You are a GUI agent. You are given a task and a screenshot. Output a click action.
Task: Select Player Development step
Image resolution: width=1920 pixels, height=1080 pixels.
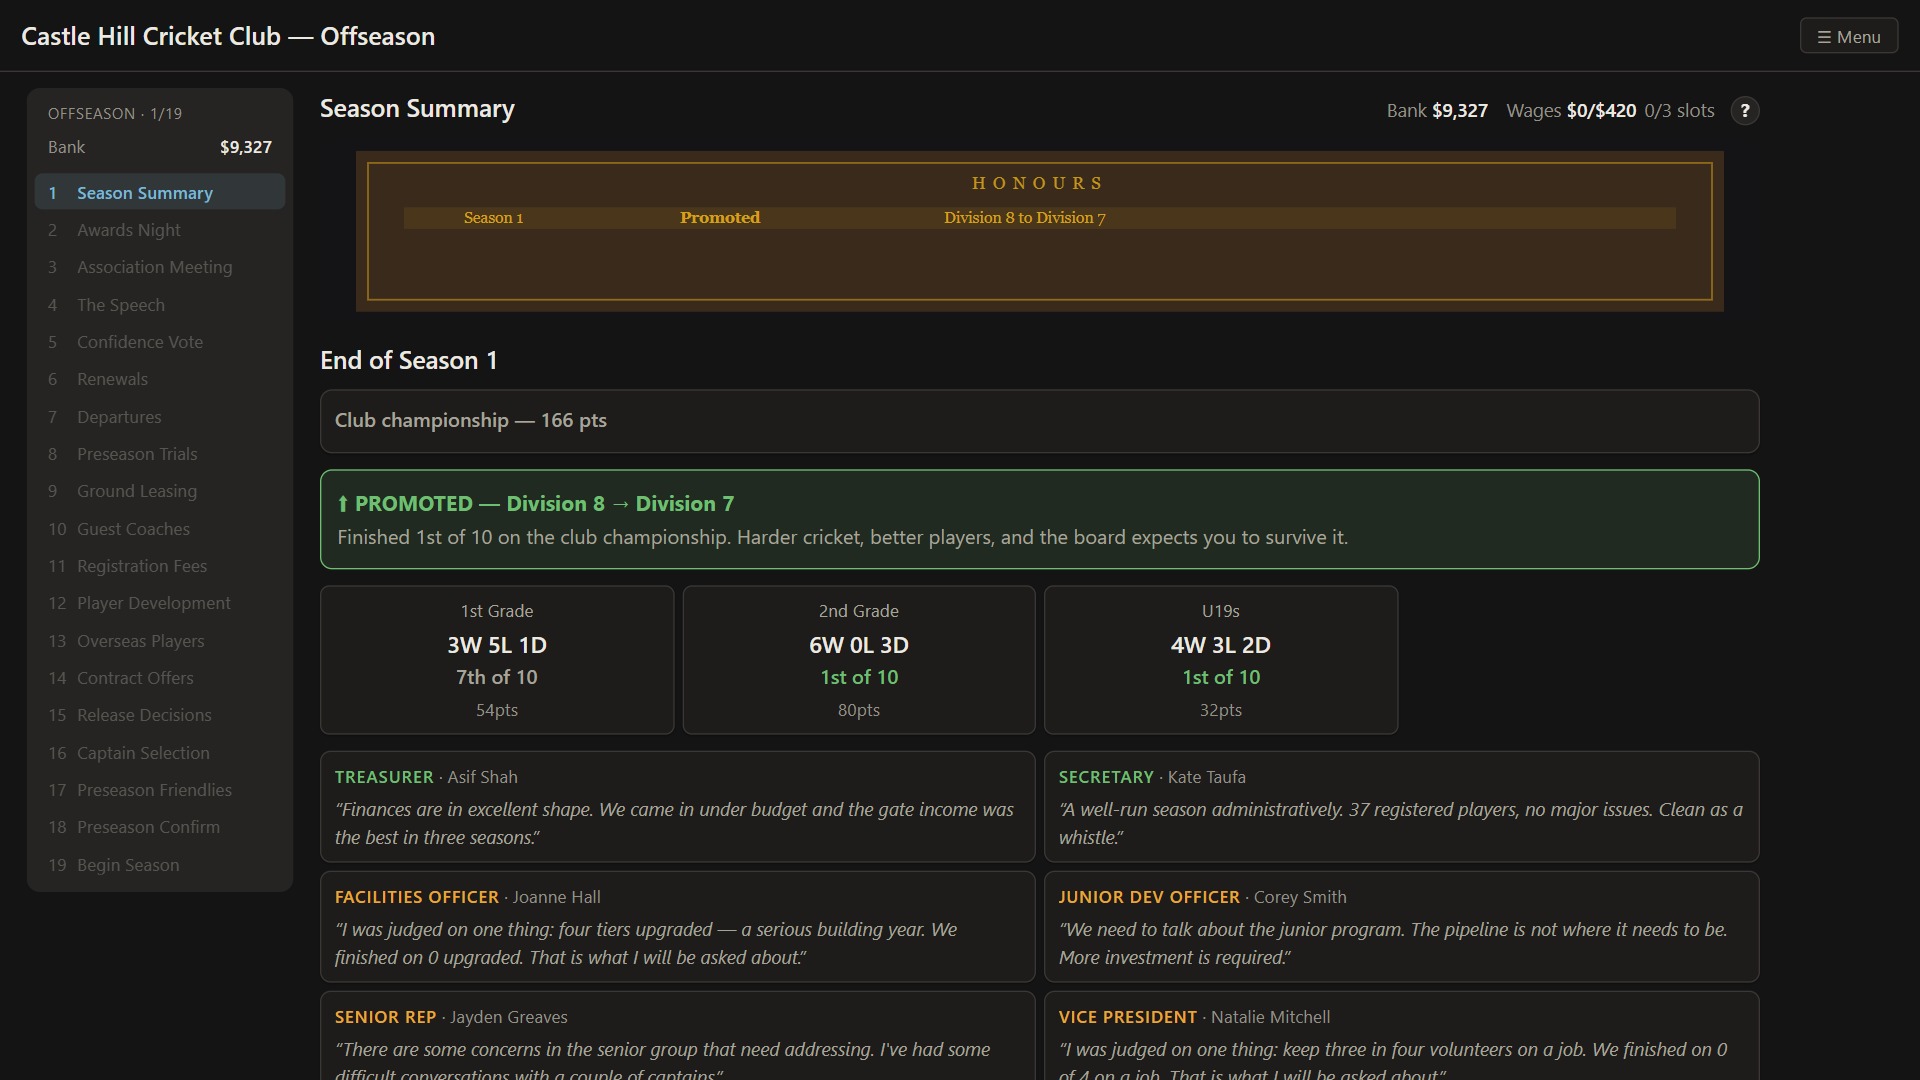160,603
